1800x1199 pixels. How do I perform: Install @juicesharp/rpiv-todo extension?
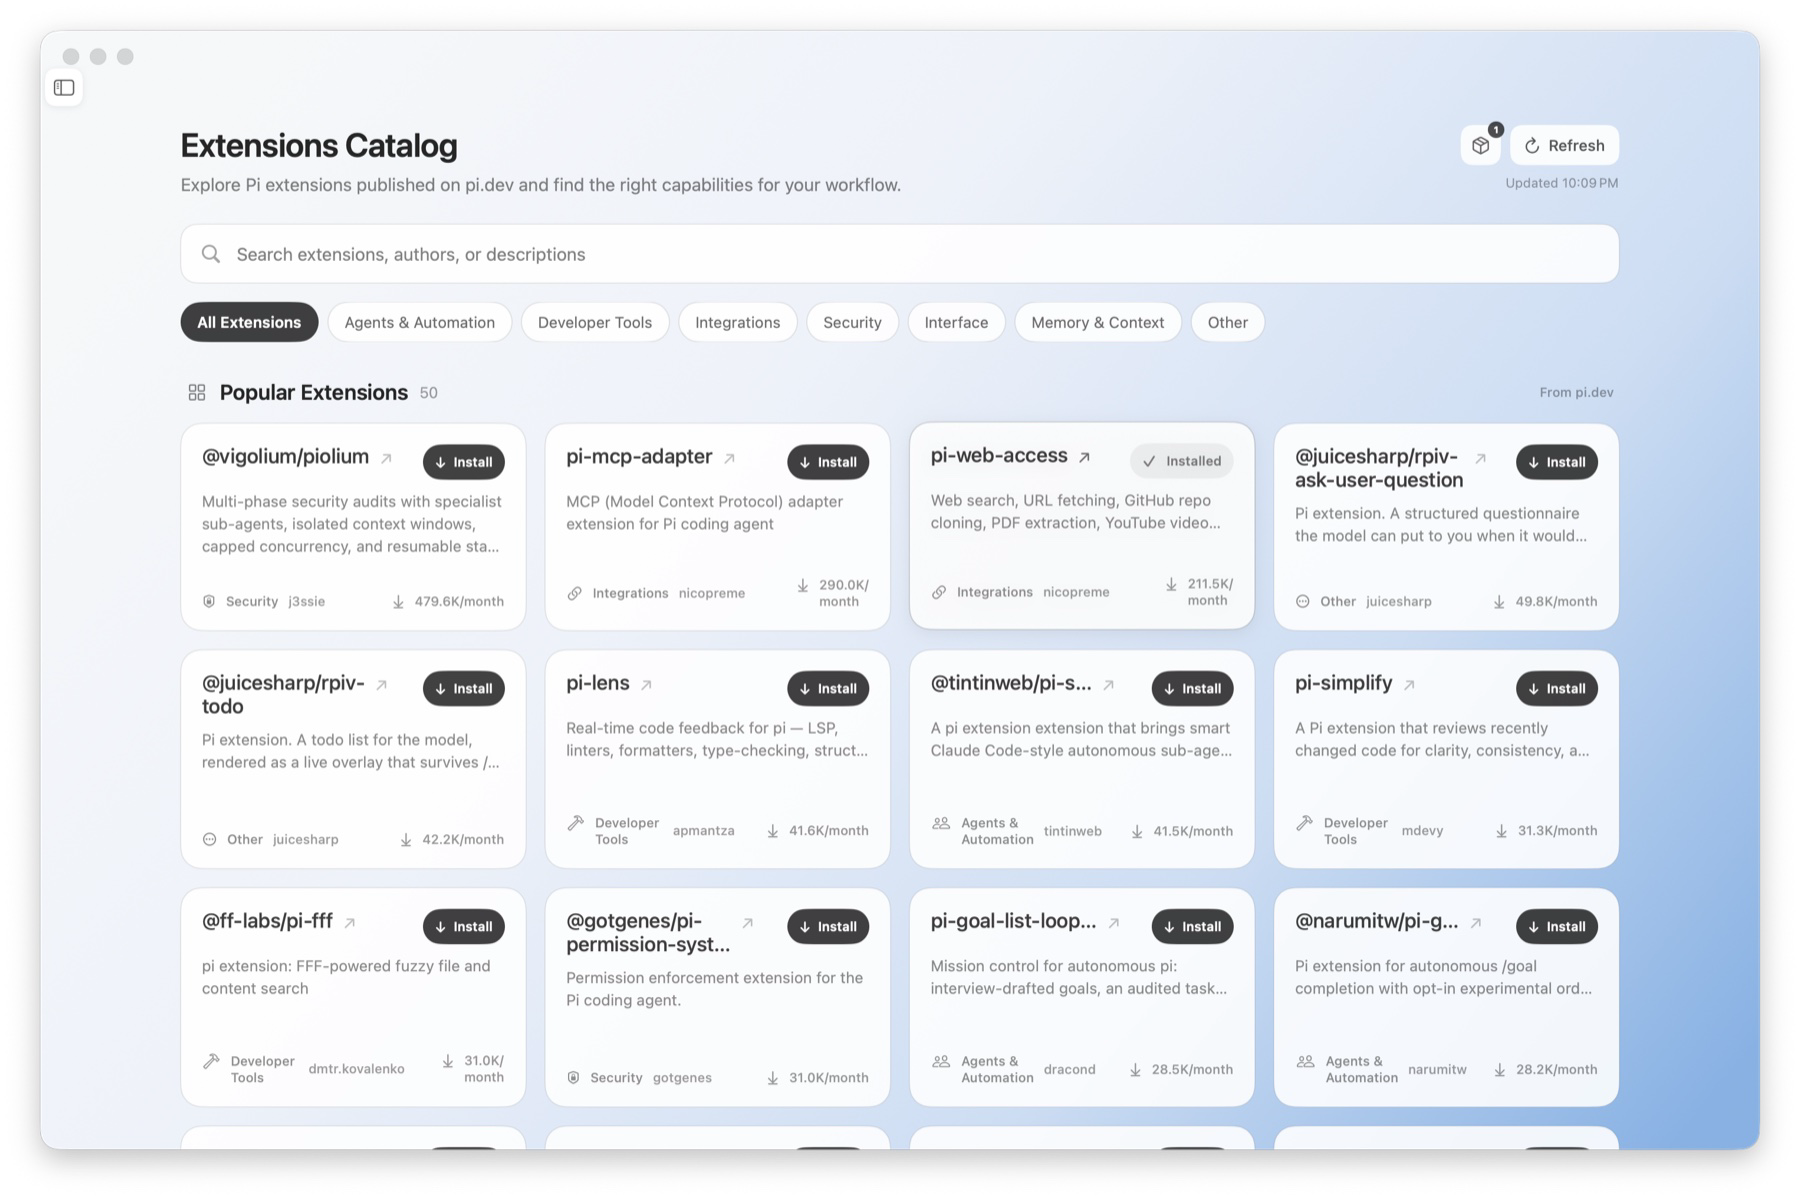tap(464, 688)
